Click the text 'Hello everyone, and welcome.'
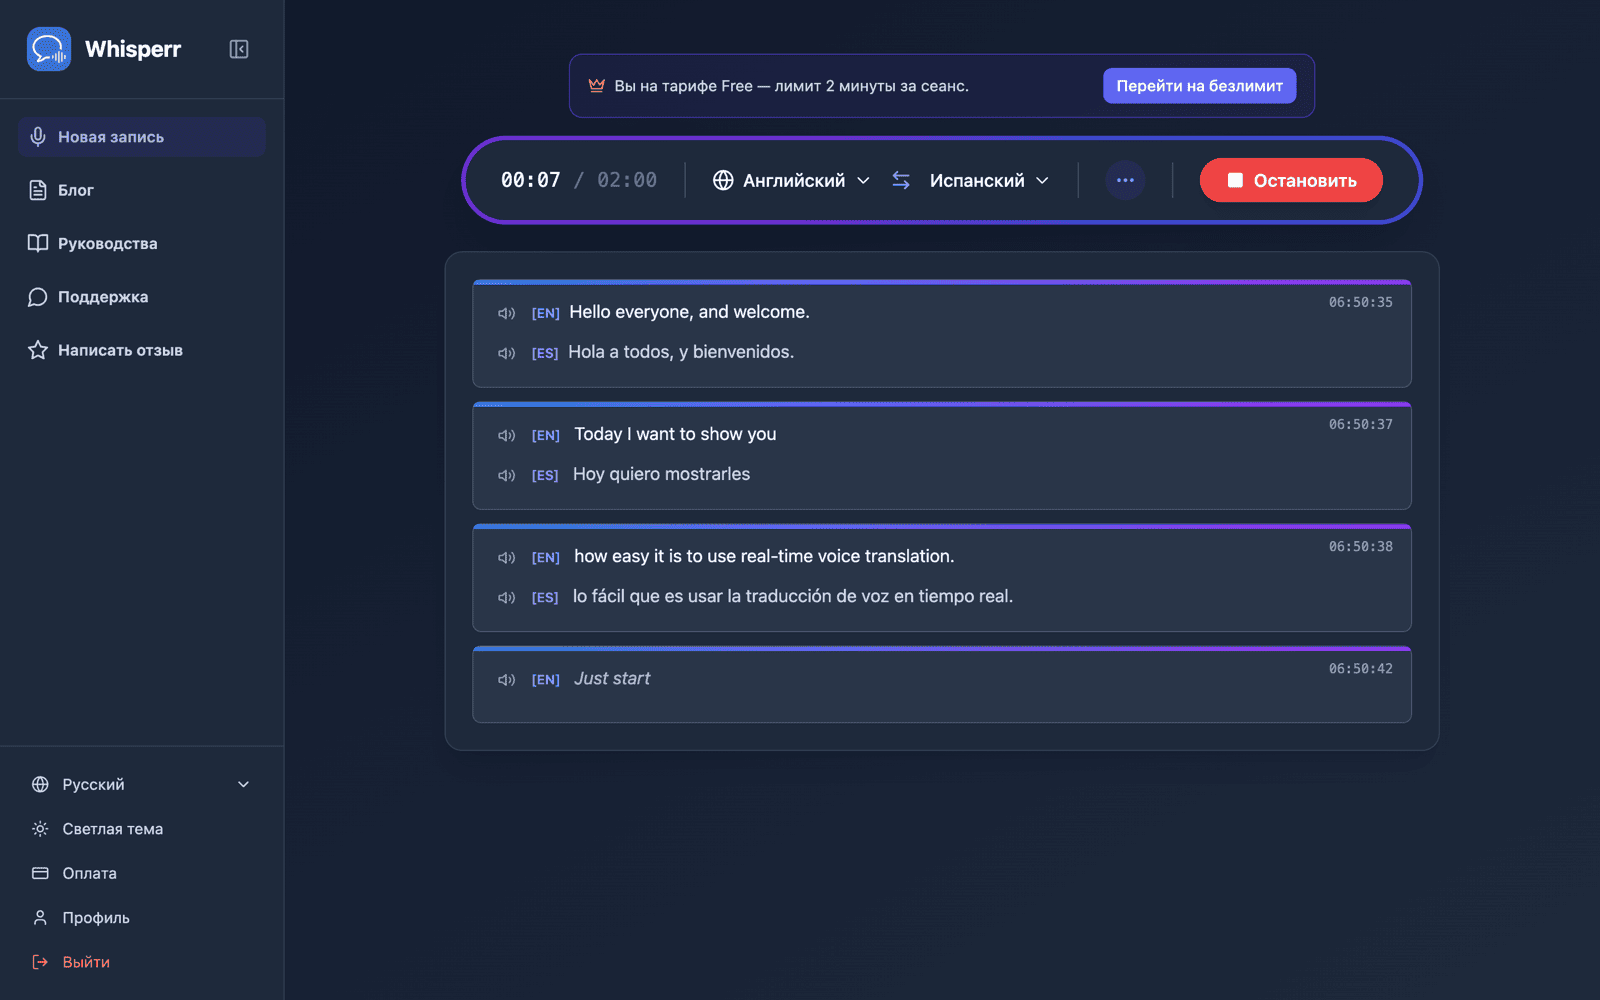The width and height of the screenshot is (1600, 1000). click(x=689, y=312)
